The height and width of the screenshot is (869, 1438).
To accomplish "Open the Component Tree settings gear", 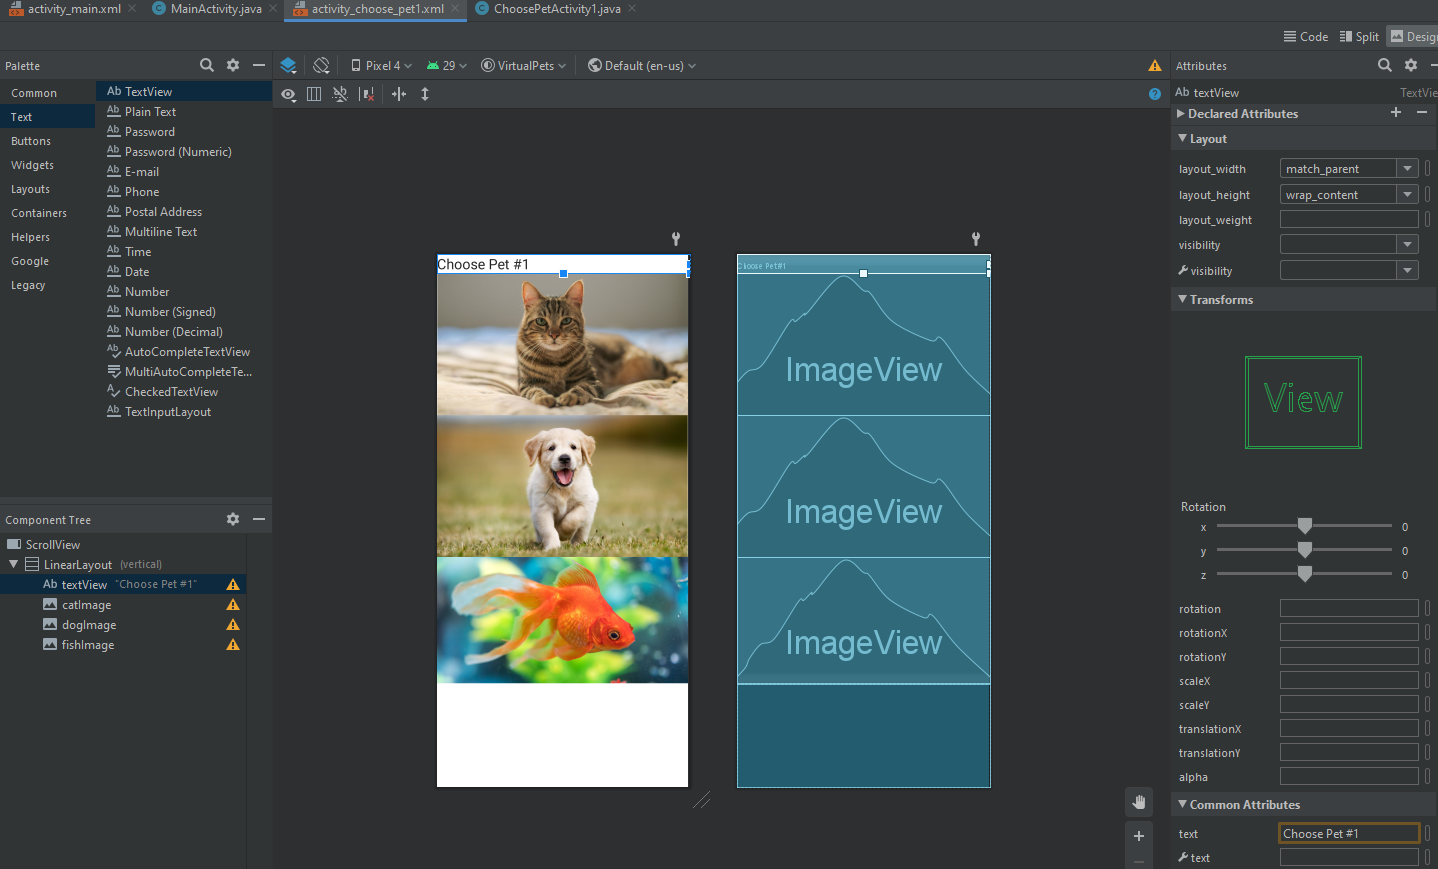I will pos(233,519).
